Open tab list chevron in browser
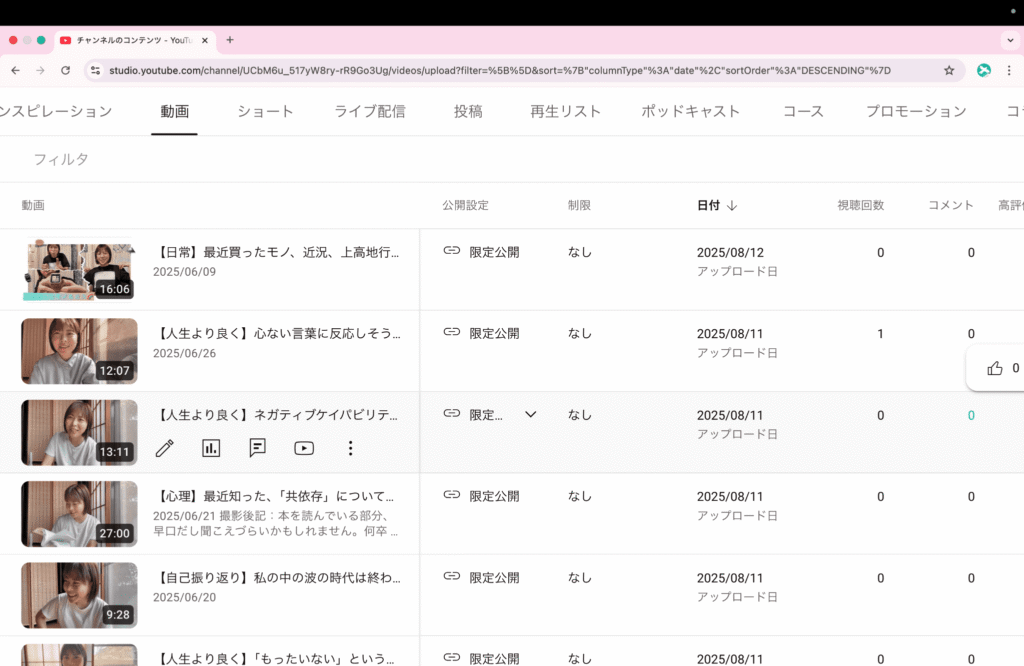 [1009, 40]
